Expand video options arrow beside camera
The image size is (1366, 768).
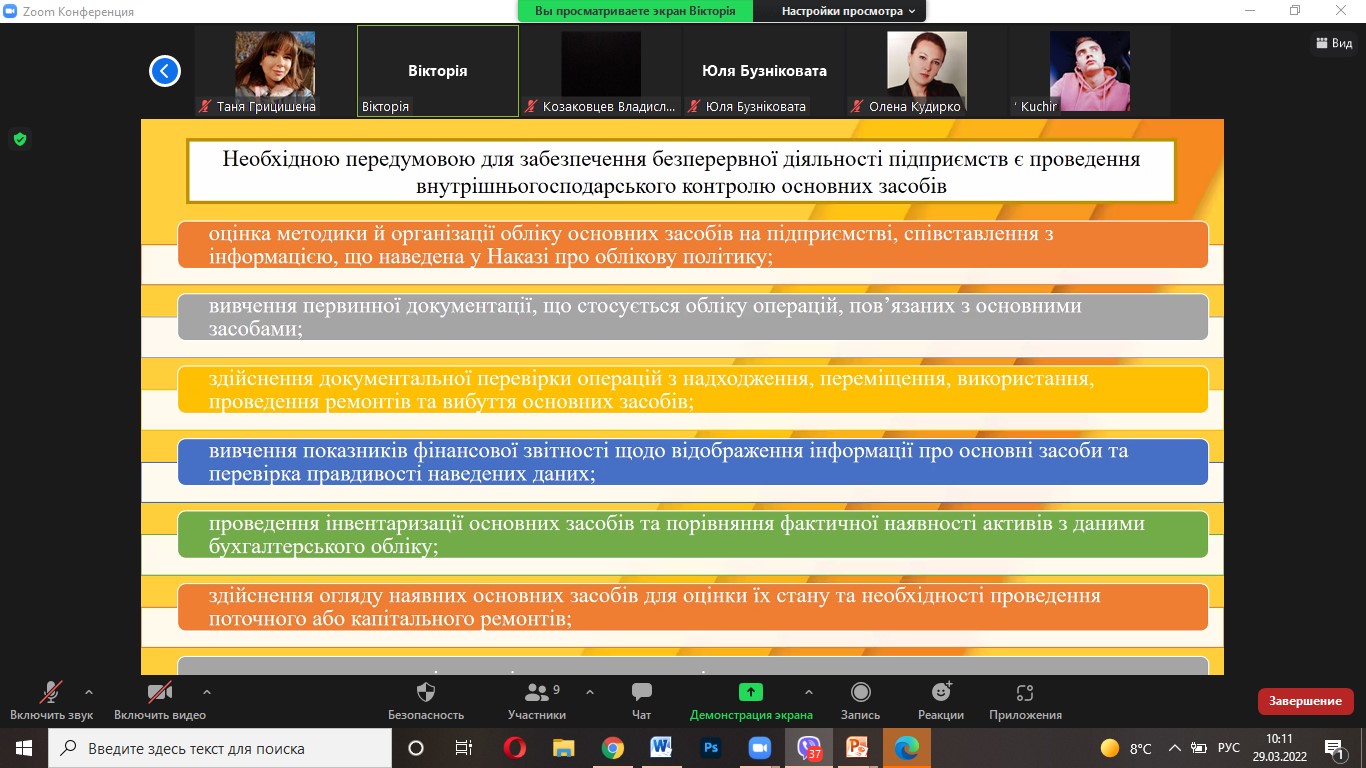pos(206,691)
